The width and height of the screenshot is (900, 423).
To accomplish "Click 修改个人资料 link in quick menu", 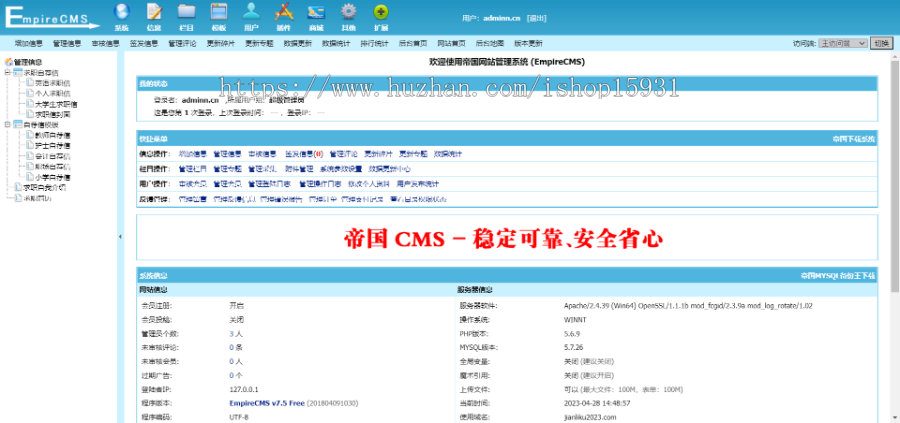I will pos(369,184).
